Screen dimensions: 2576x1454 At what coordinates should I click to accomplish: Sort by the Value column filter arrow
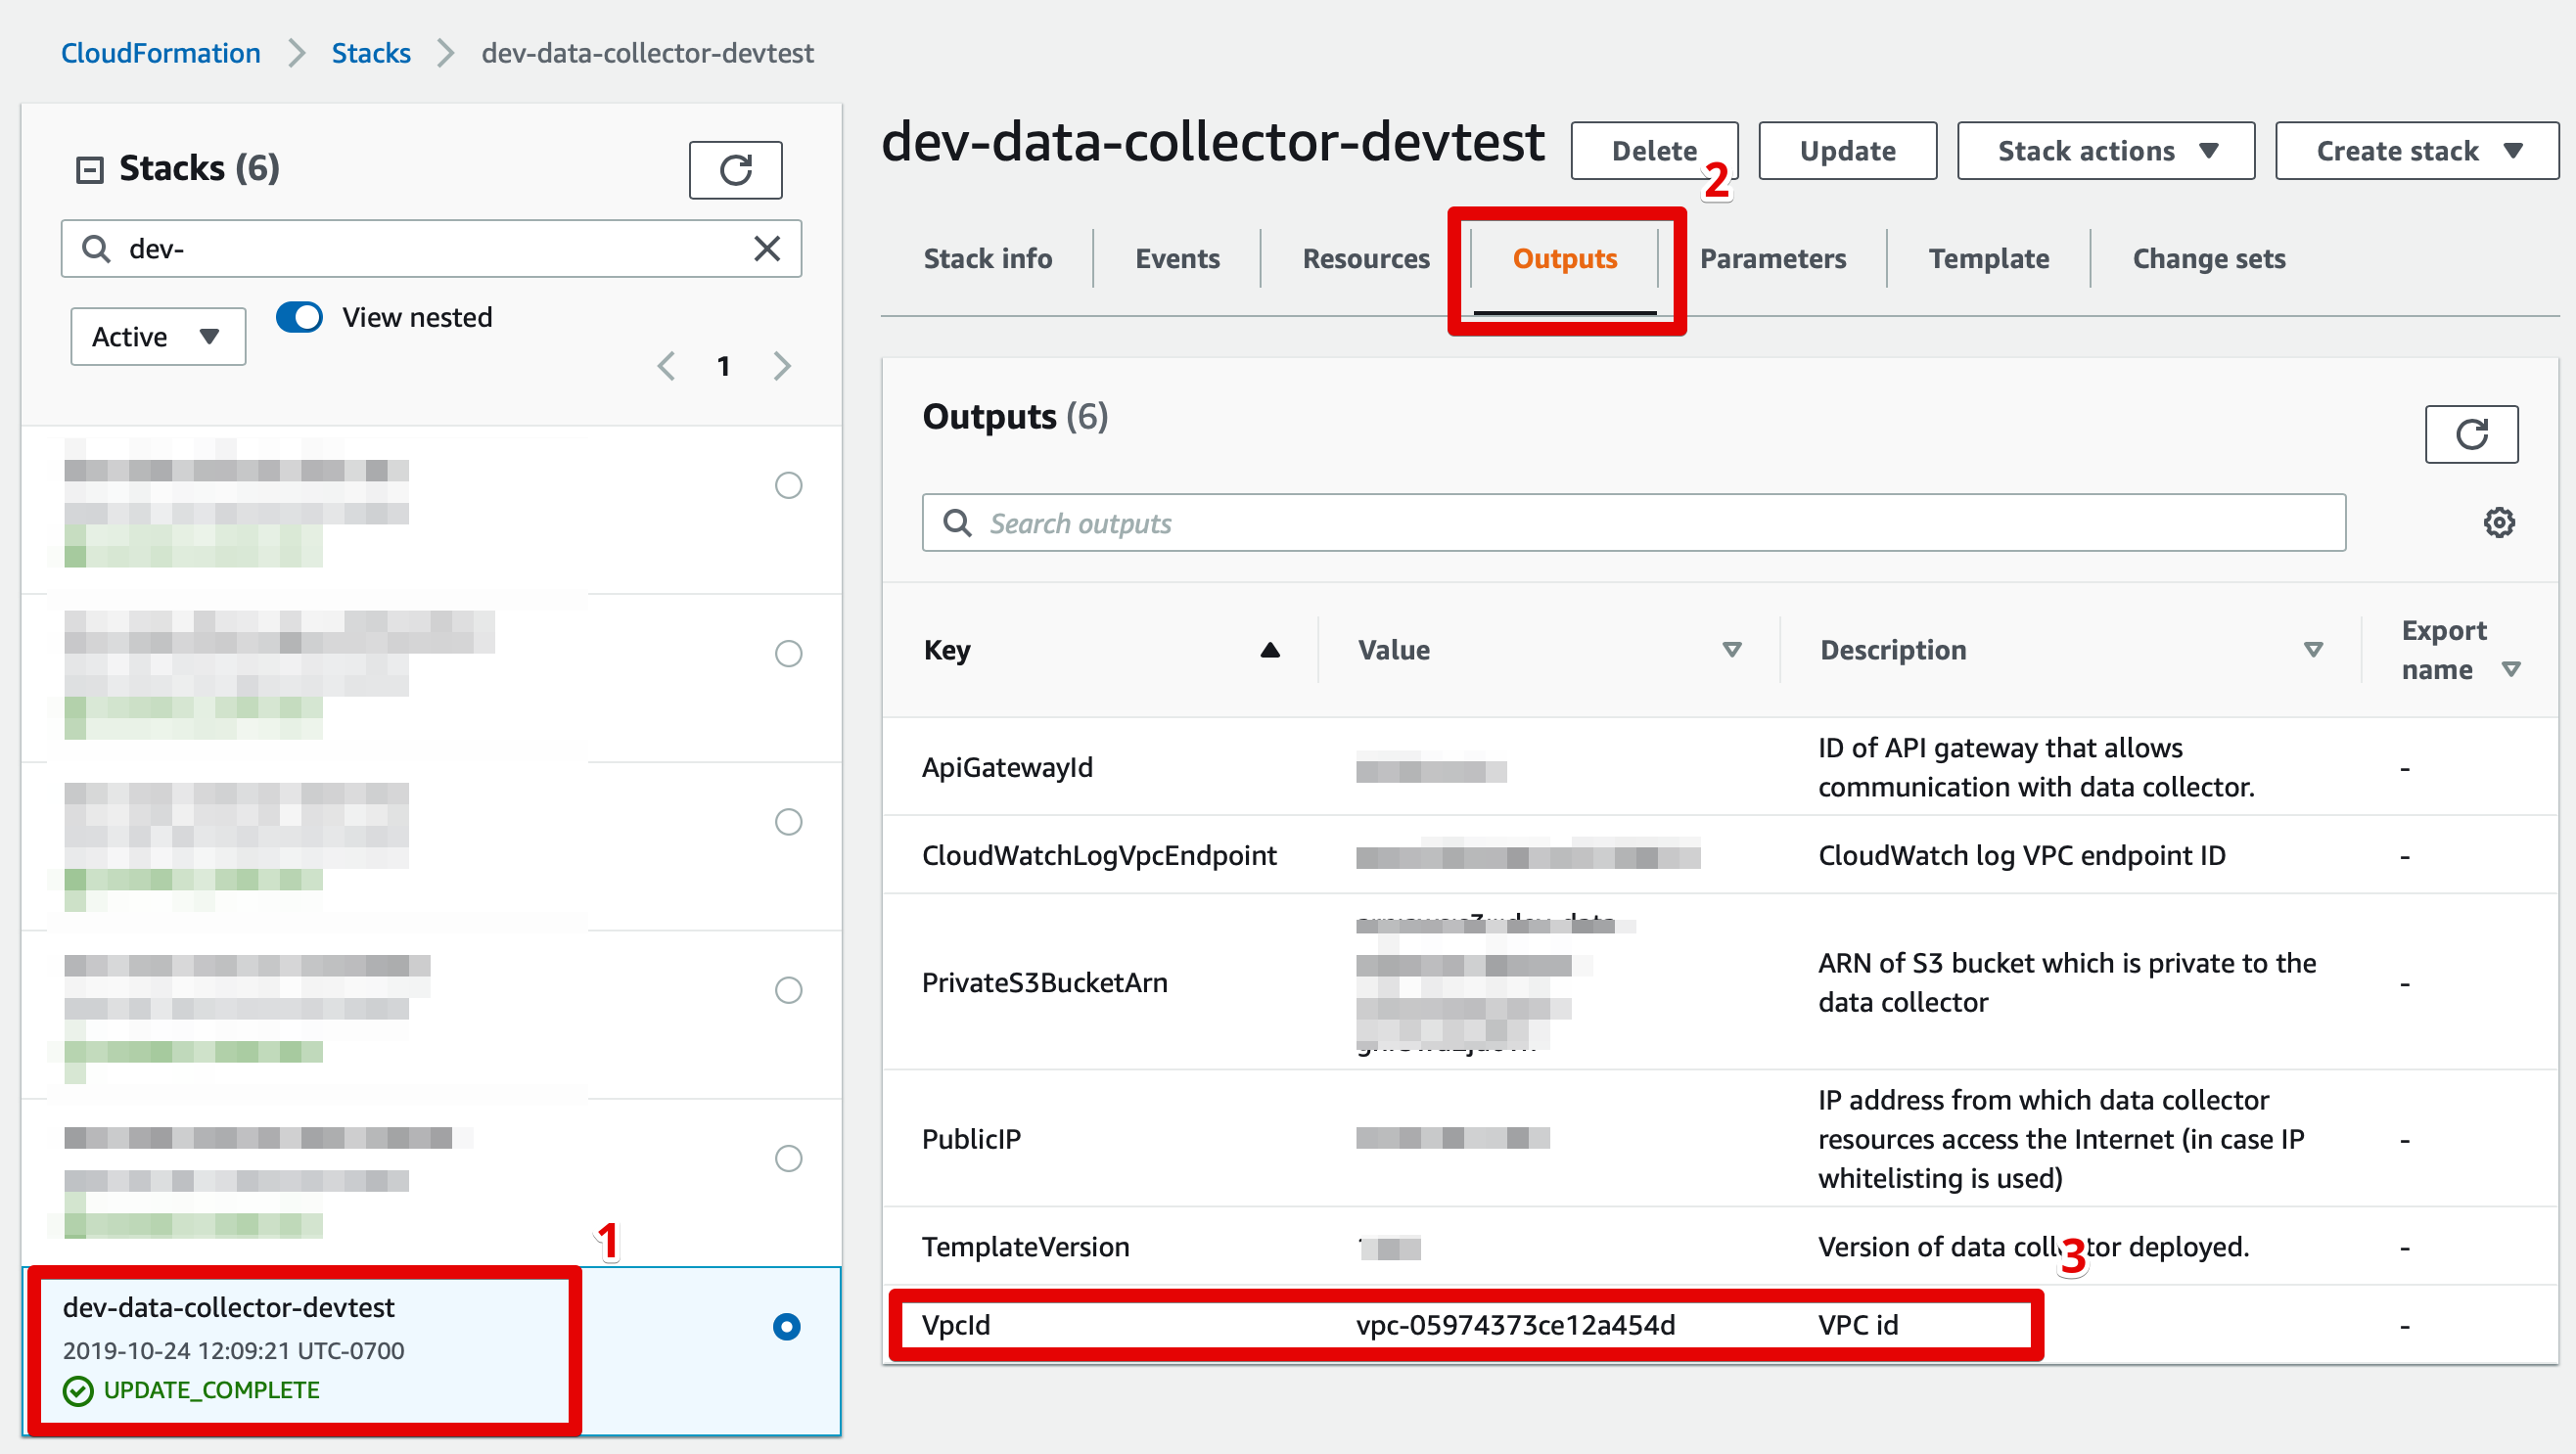point(1732,650)
